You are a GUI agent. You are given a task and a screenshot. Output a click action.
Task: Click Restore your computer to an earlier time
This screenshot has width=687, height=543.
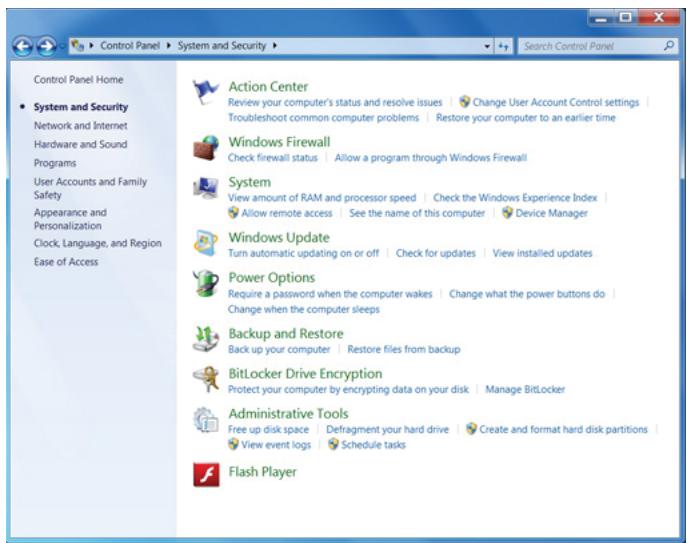[526, 117]
